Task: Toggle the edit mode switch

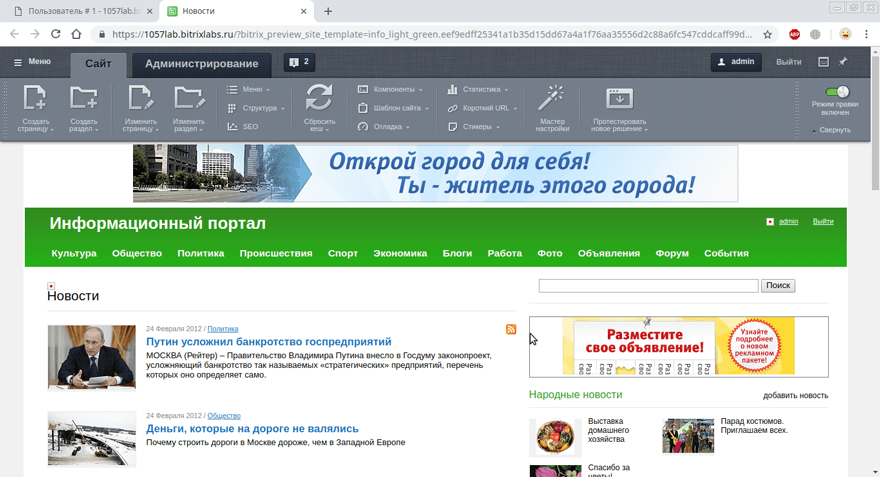Action: tap(837, 92)
